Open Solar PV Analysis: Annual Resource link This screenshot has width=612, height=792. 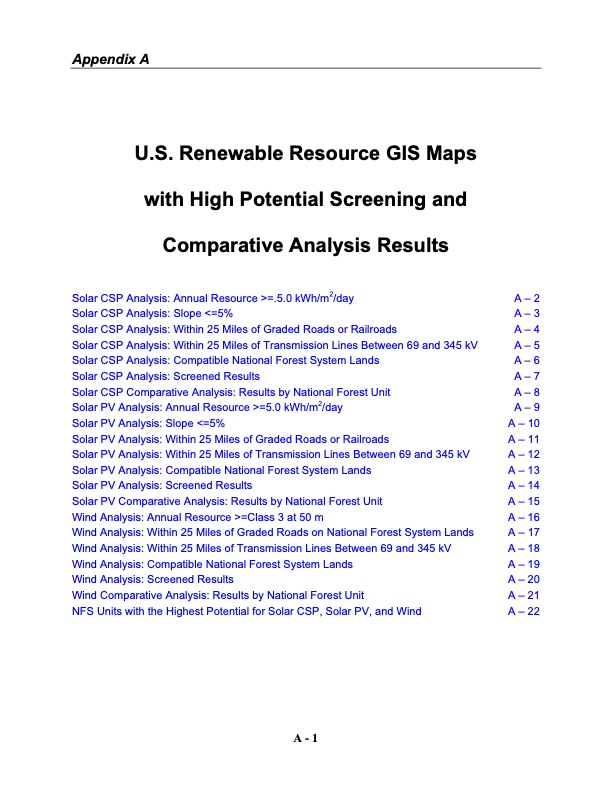click(x=207, y=407)
